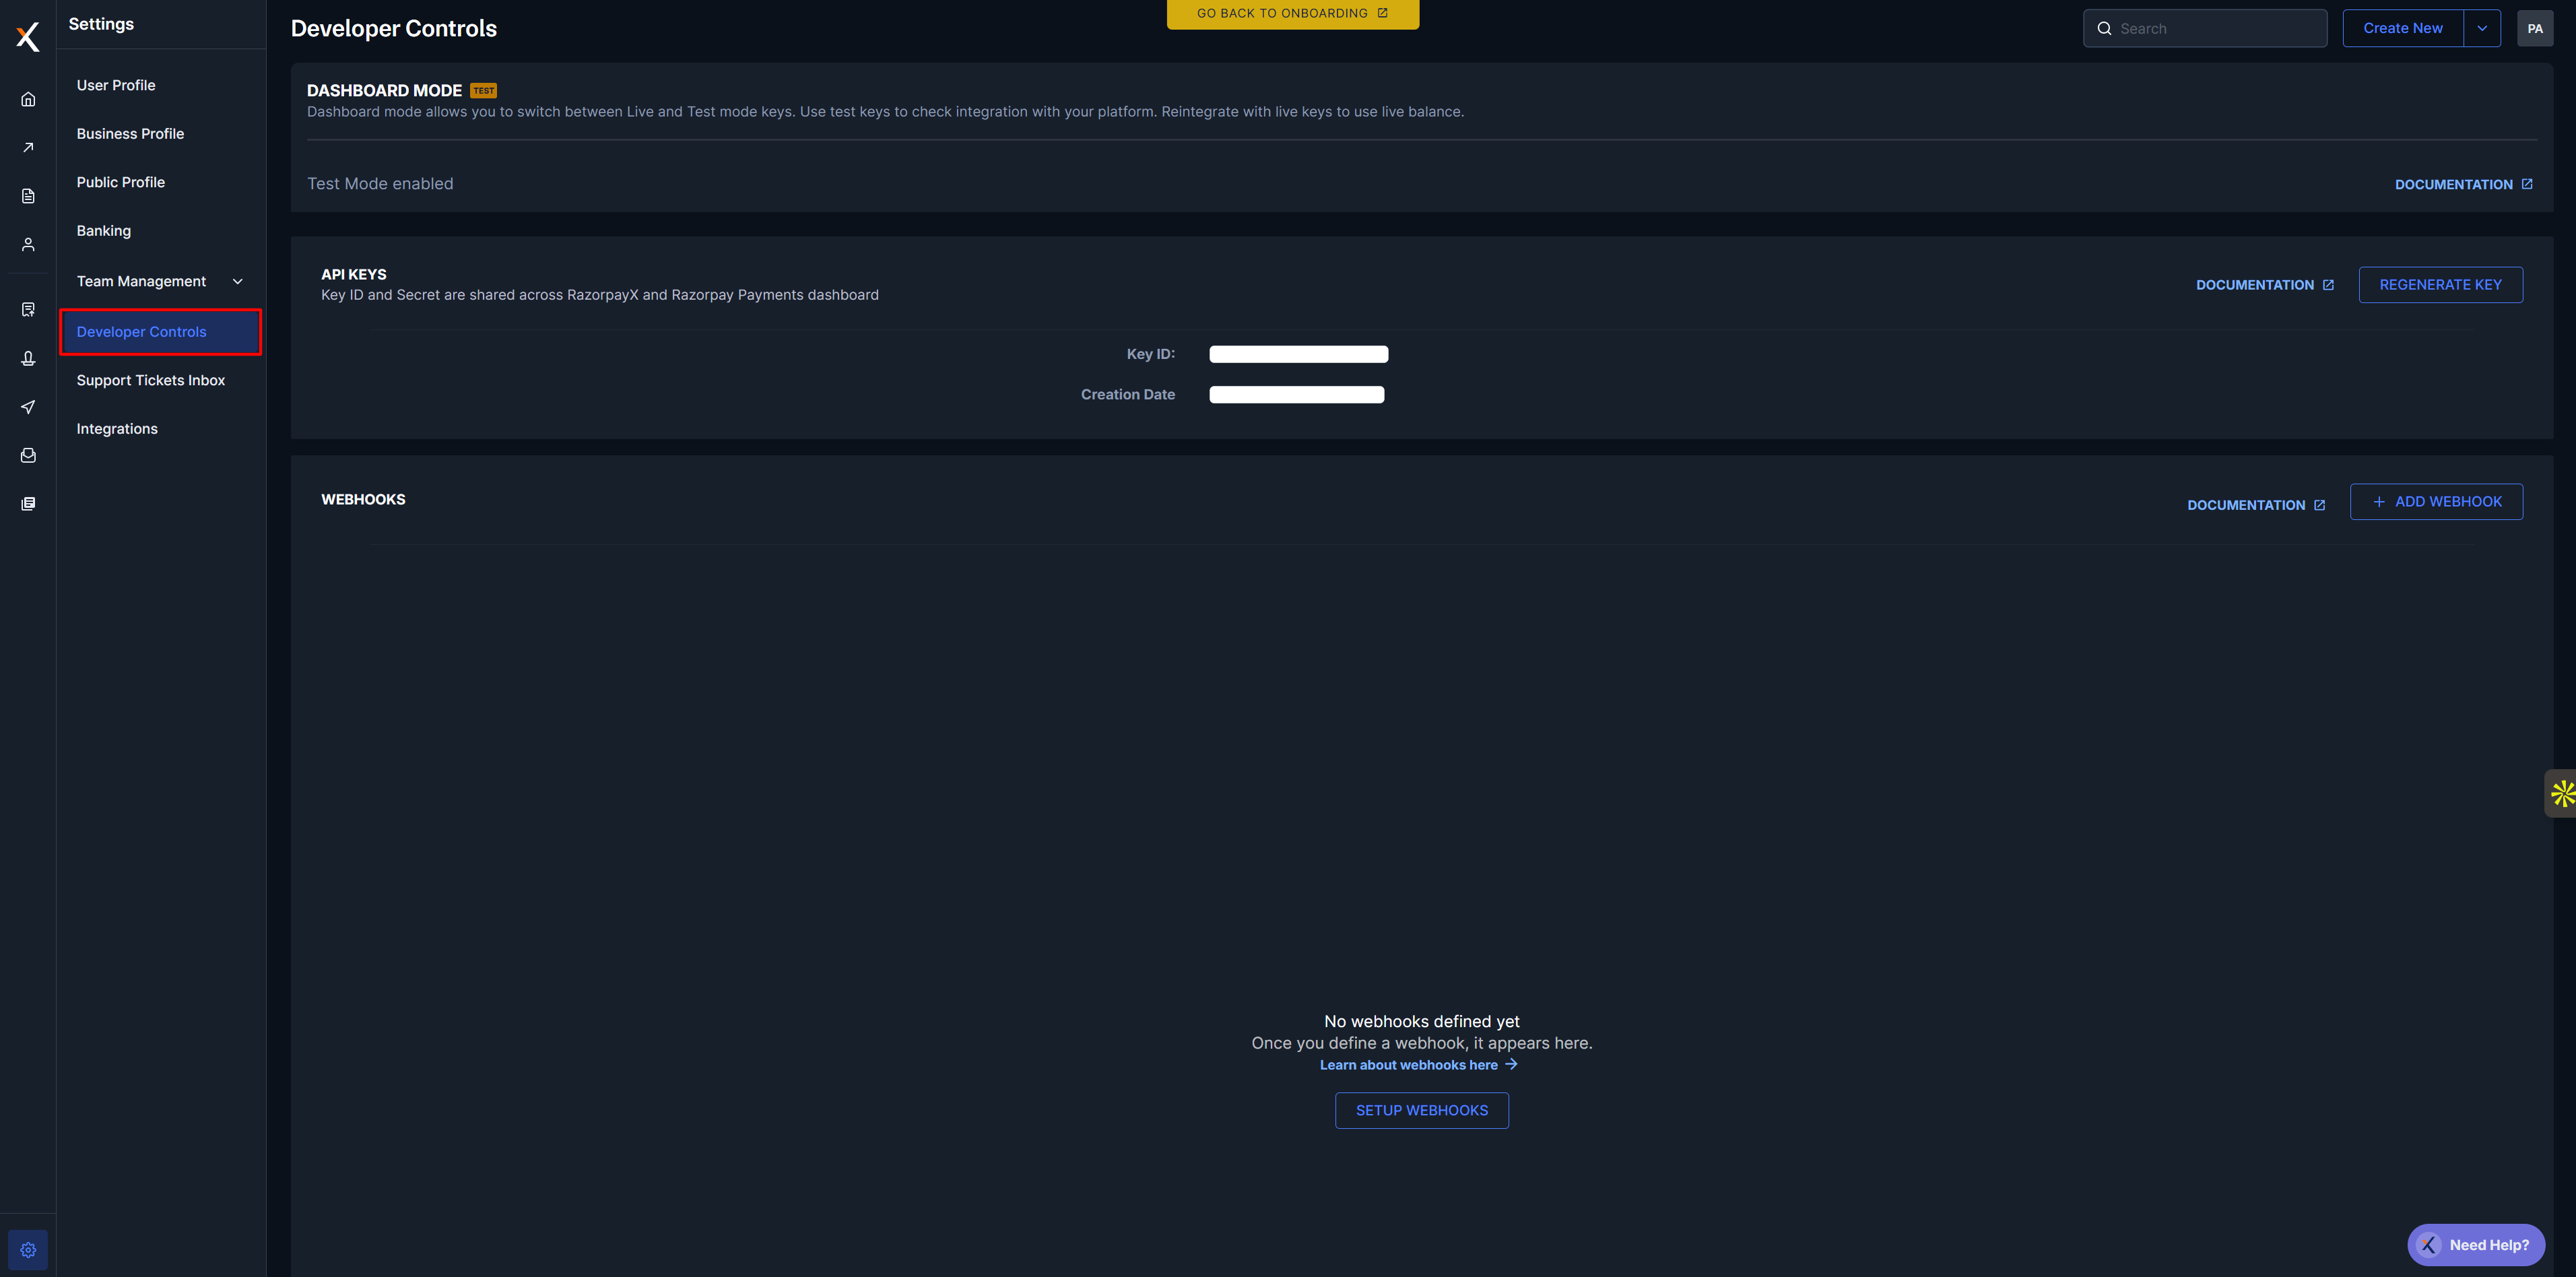Open Need Help chat button

point(2476,1245)
